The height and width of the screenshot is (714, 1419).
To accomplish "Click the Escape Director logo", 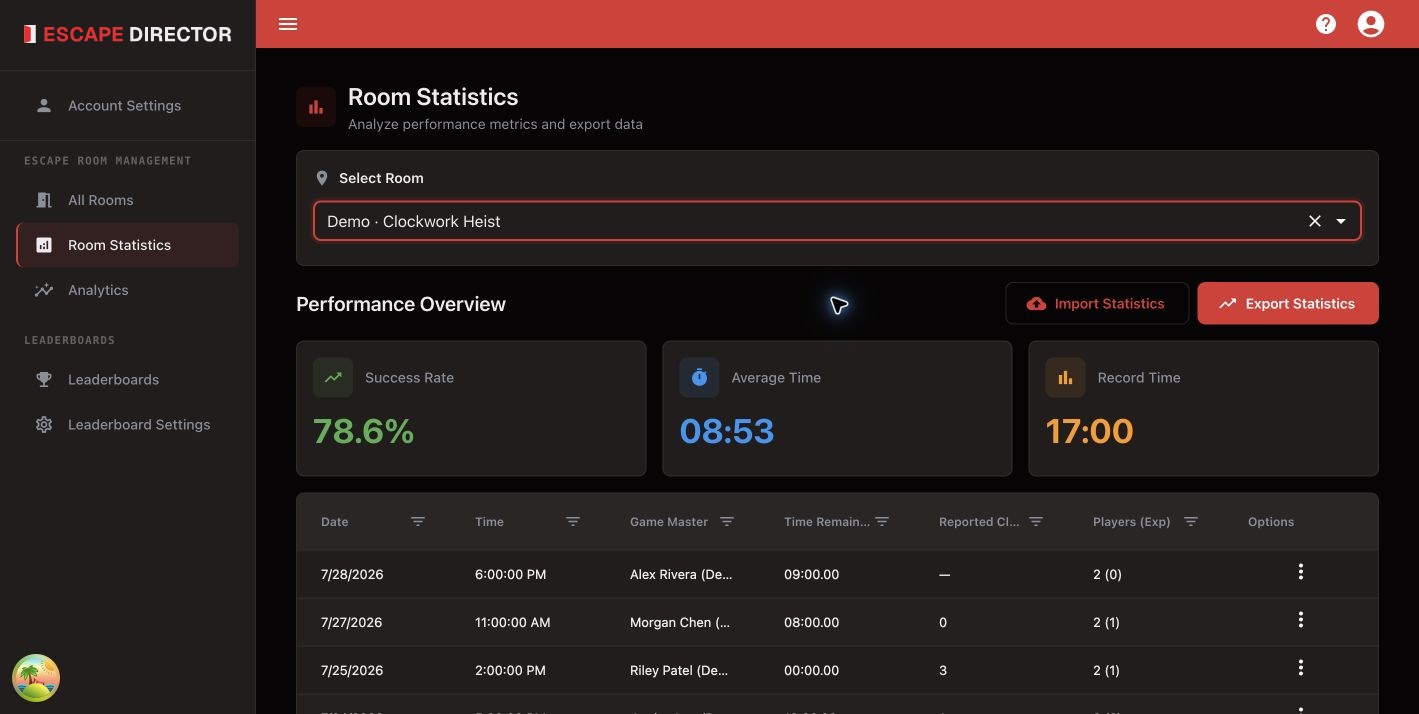I will click(x=128, y=34).
